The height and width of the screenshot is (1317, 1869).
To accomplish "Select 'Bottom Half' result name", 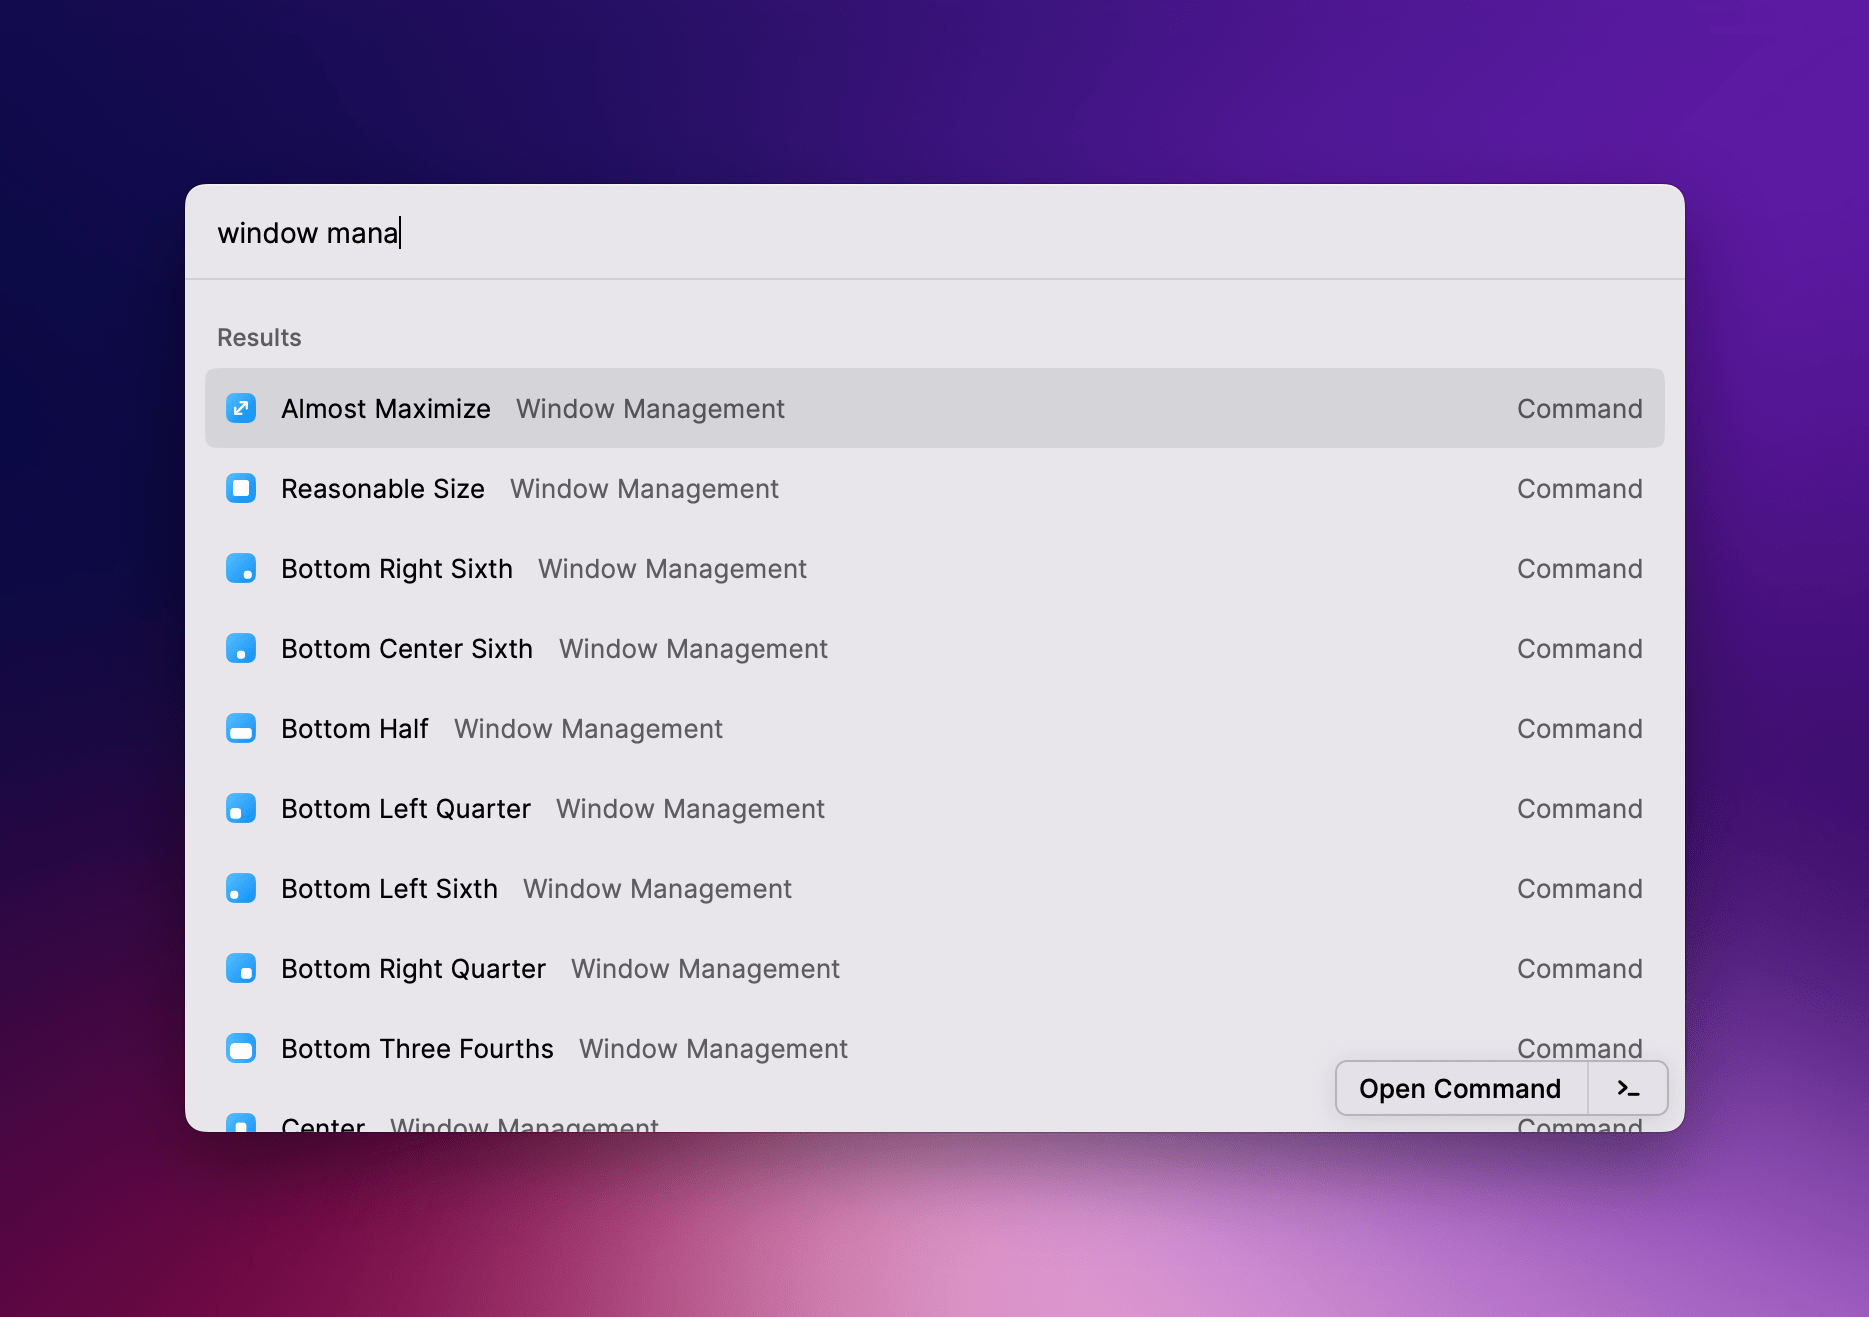I will point(355,729).
